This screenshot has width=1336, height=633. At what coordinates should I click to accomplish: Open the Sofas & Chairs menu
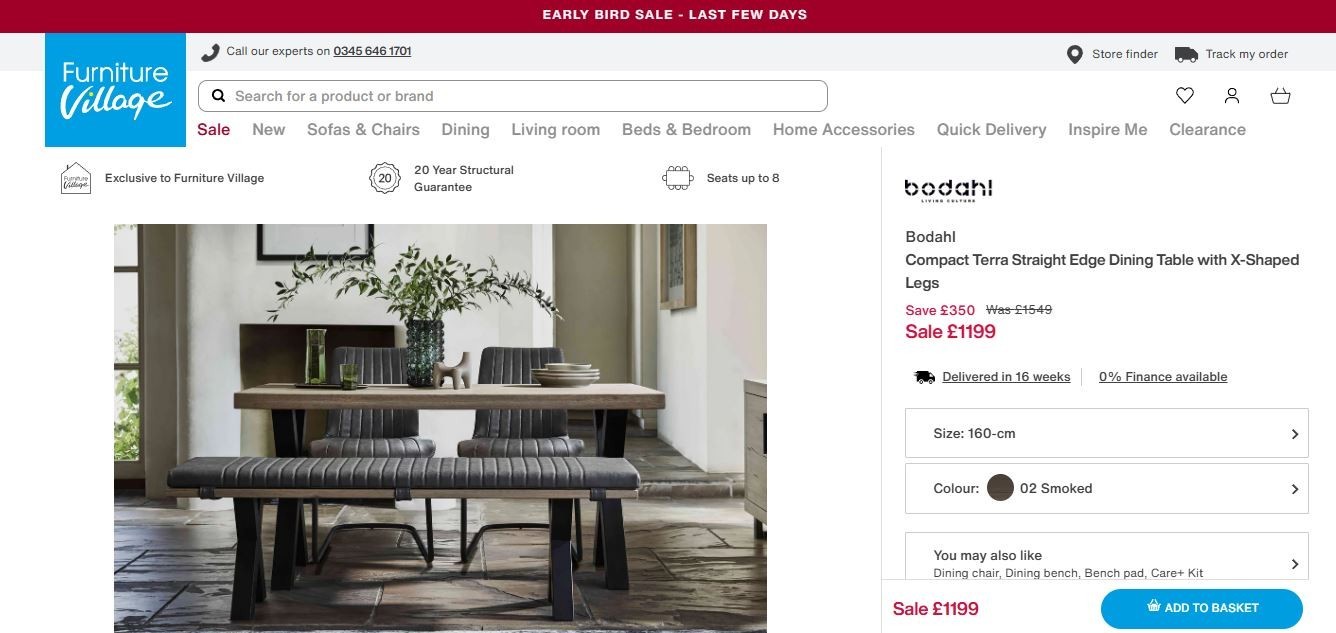pyautogui.click(x=363, y=129)
